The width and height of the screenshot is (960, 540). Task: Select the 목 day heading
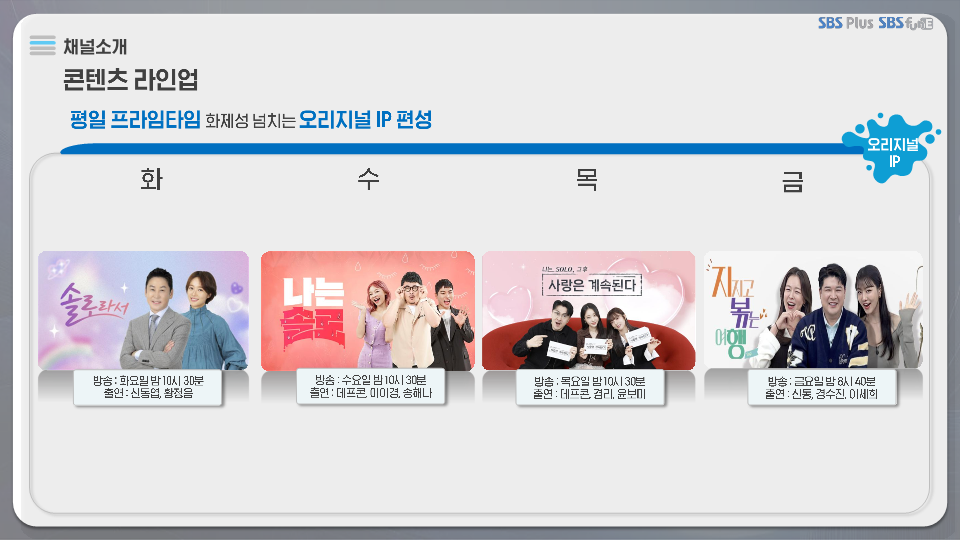(x=587, y=179)
